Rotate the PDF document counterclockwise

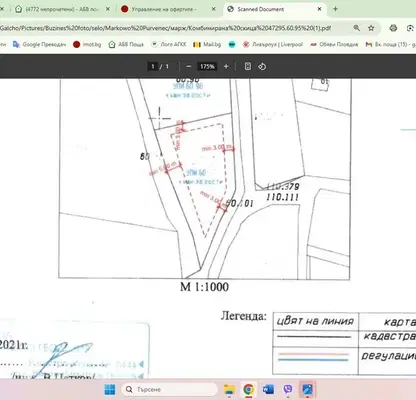click(262, 66)
